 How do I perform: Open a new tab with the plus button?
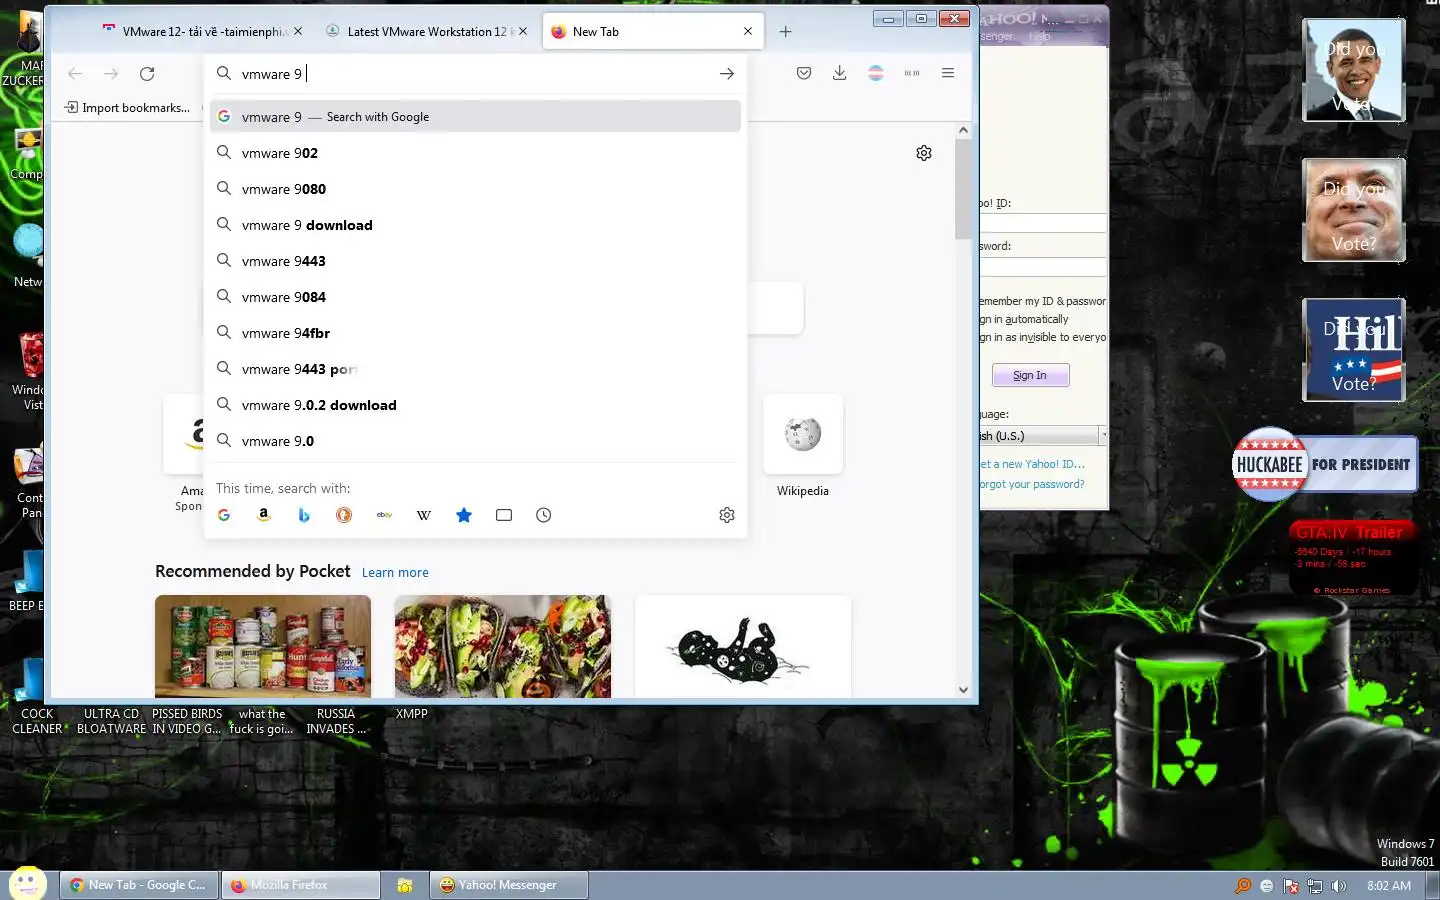click(786, 32)
